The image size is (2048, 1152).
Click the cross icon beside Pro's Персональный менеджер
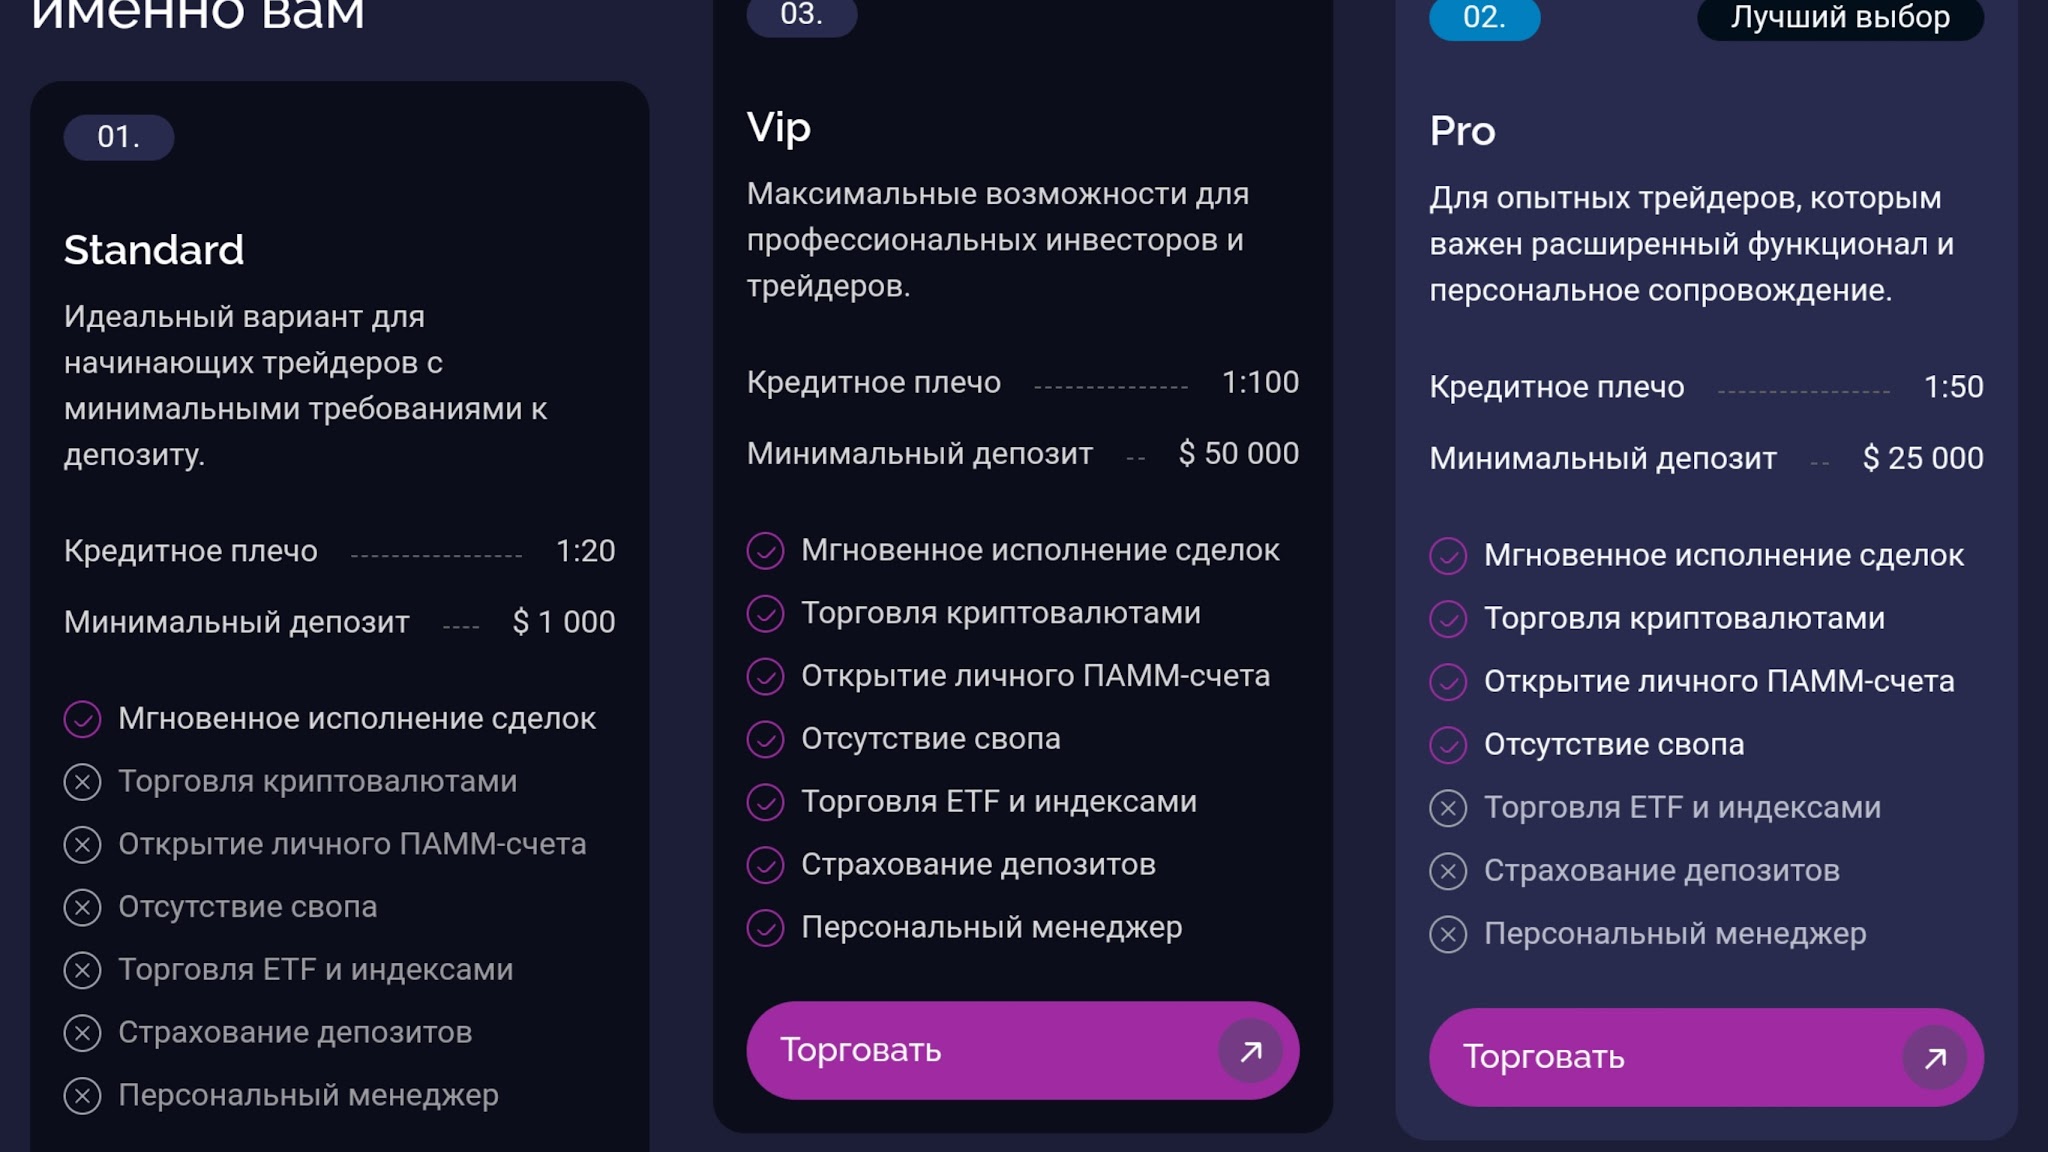[x=1448, y=934]
